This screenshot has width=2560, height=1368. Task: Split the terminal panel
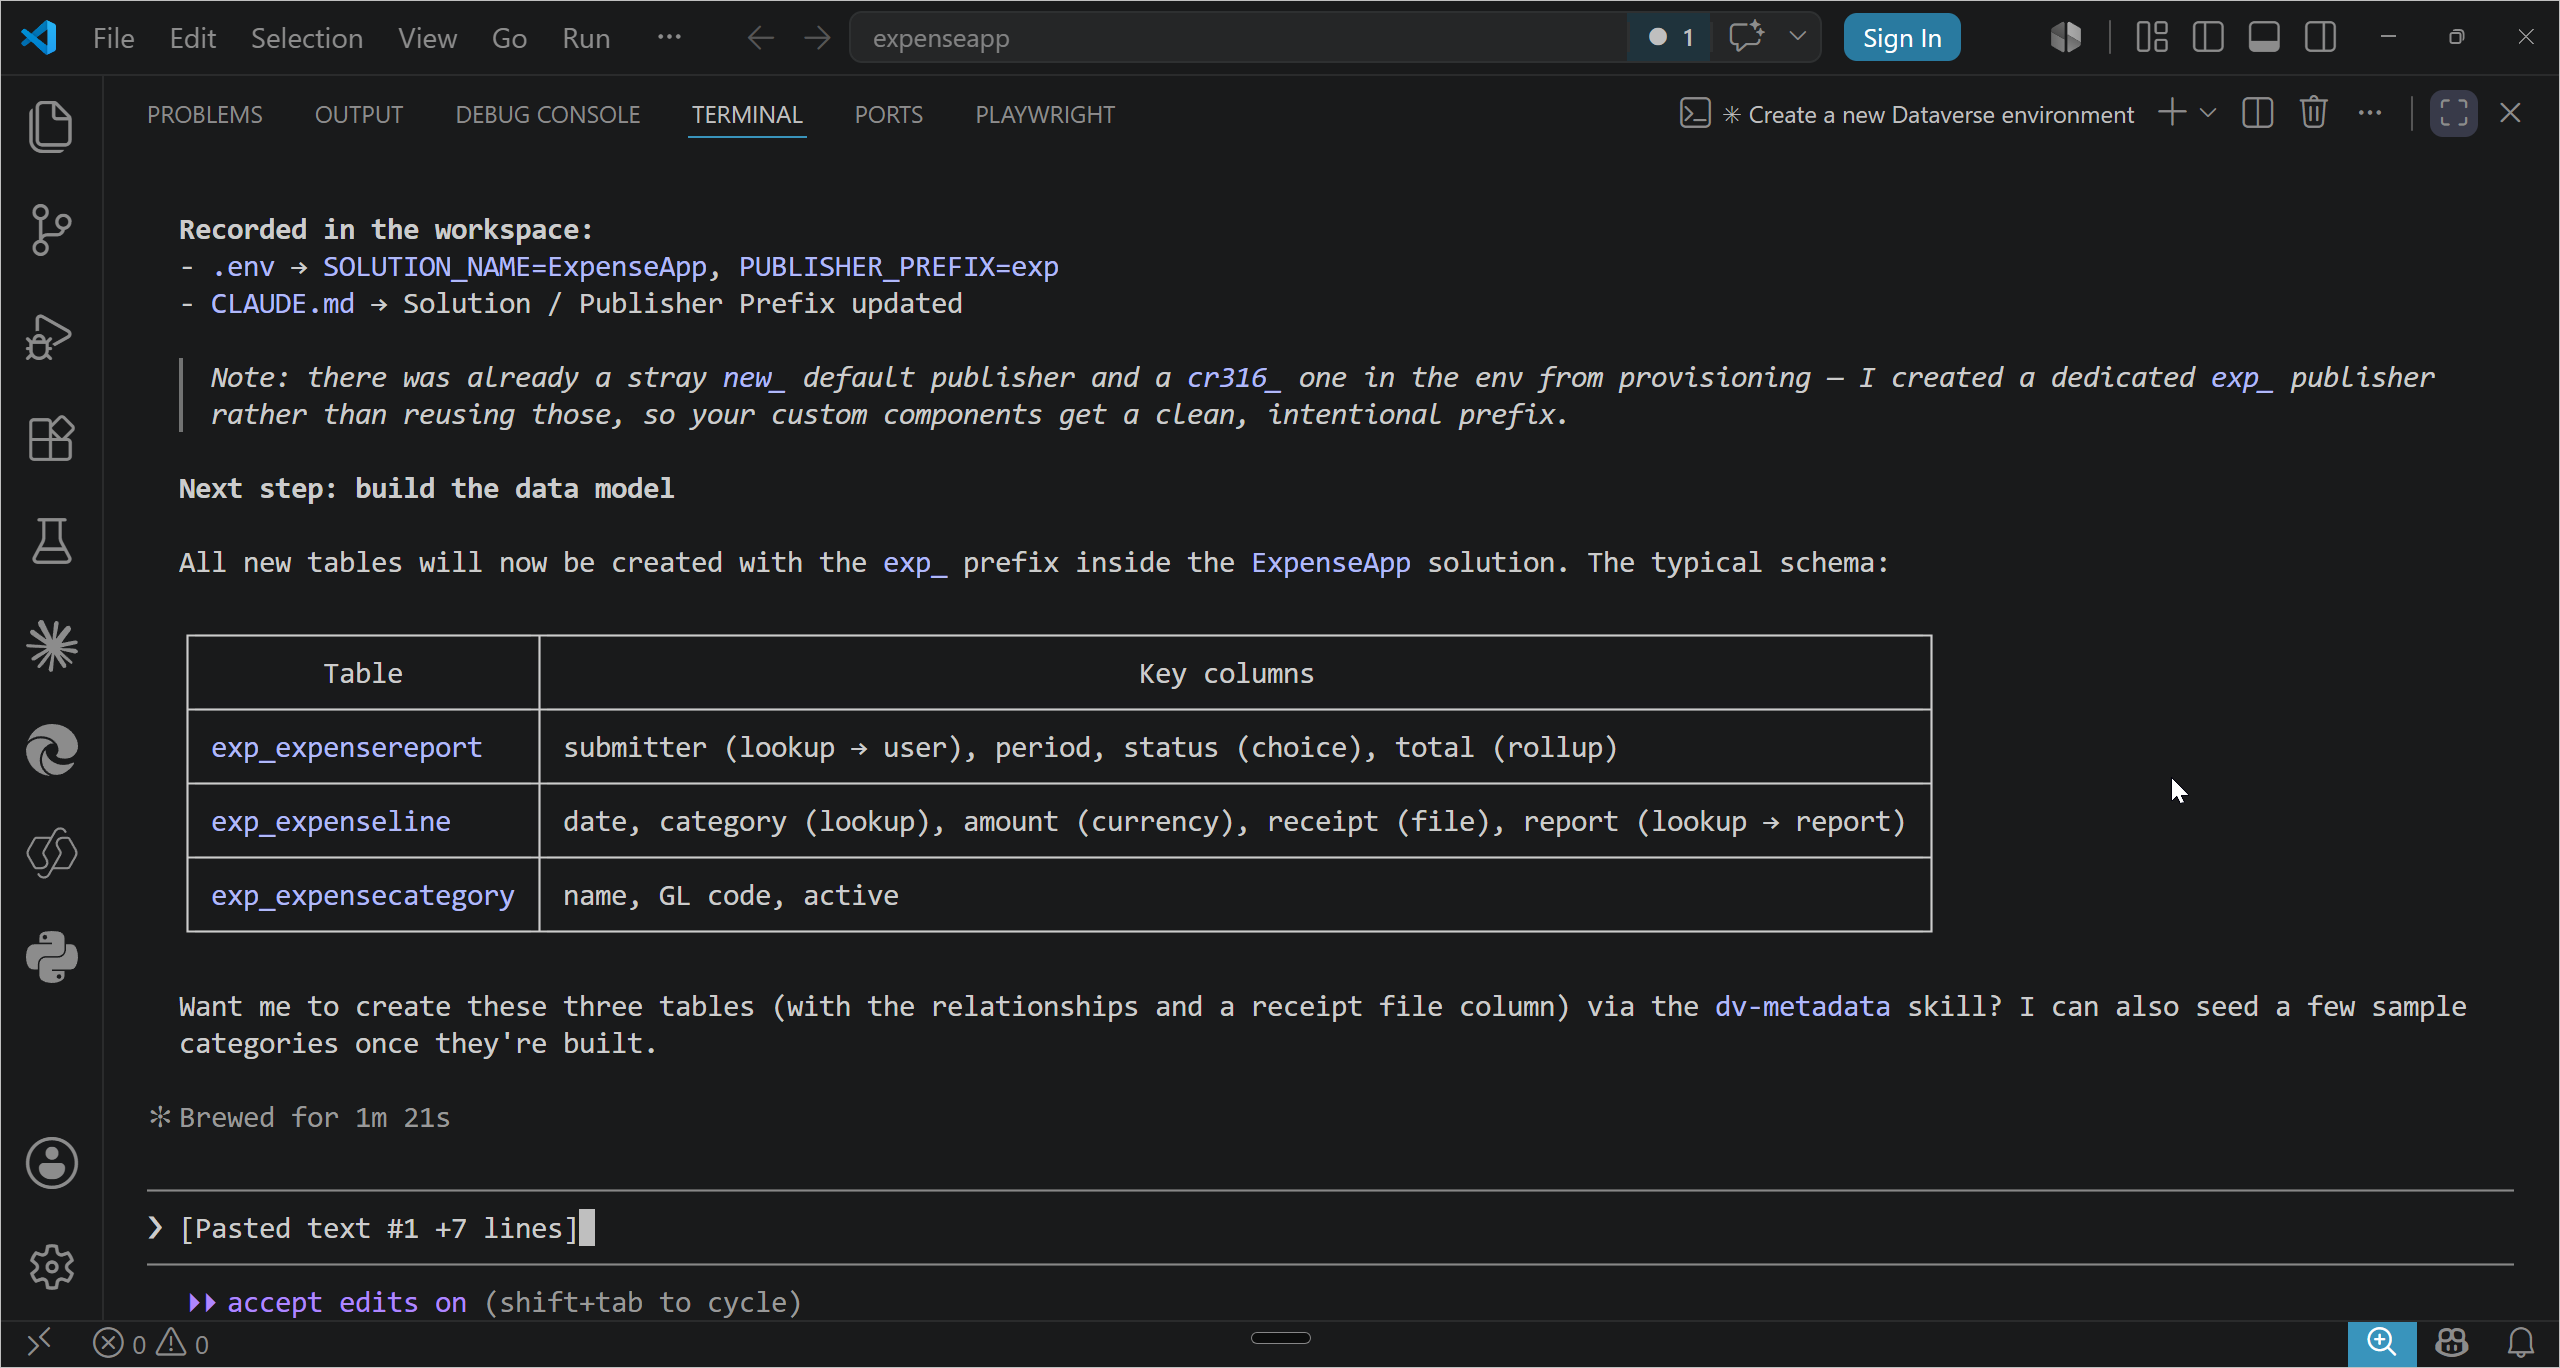coord(2258,113)
